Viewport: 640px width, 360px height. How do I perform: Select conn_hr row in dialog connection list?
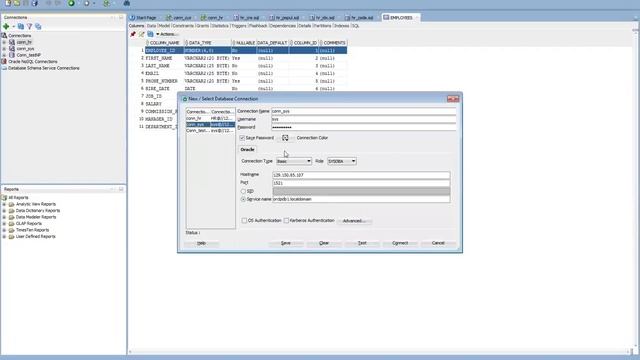tap(211, 118)
